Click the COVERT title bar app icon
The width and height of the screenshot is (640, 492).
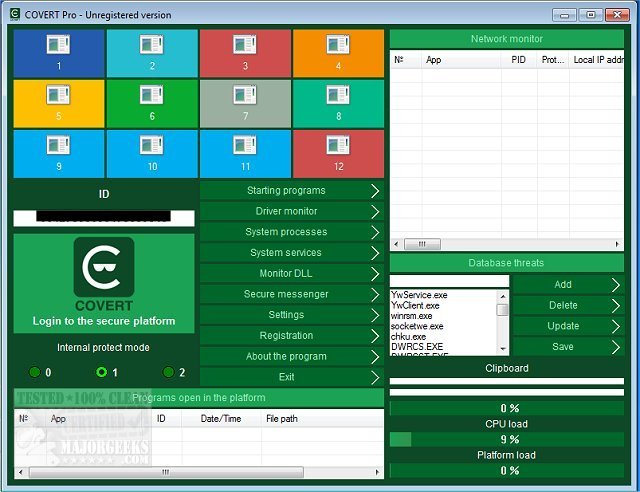coord(15,14)
